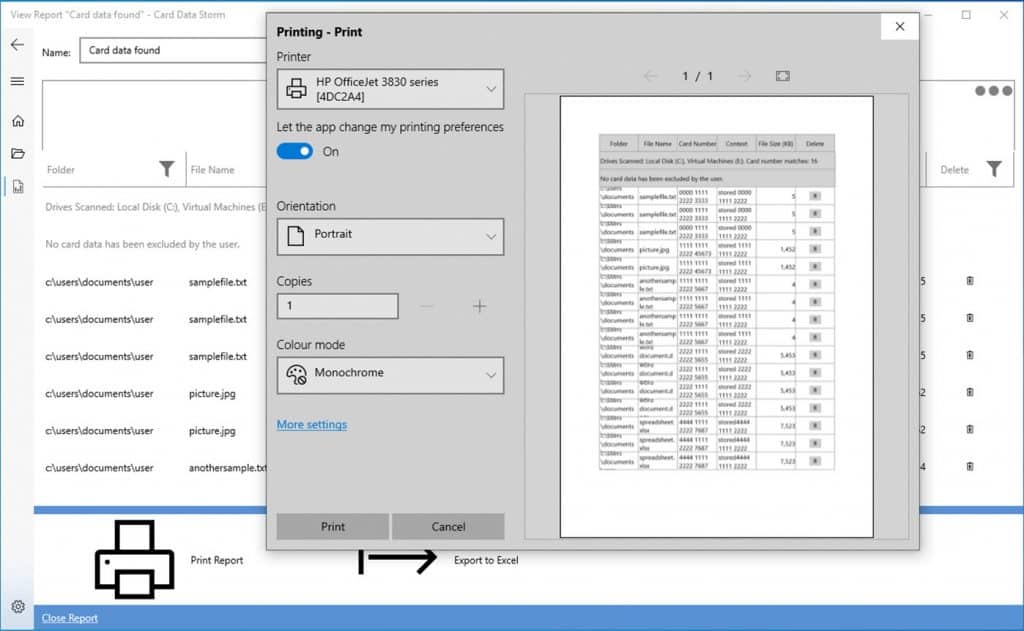Increase copies with the plus button
This screenshot has height=631, width=1024.
coord(480,306)
